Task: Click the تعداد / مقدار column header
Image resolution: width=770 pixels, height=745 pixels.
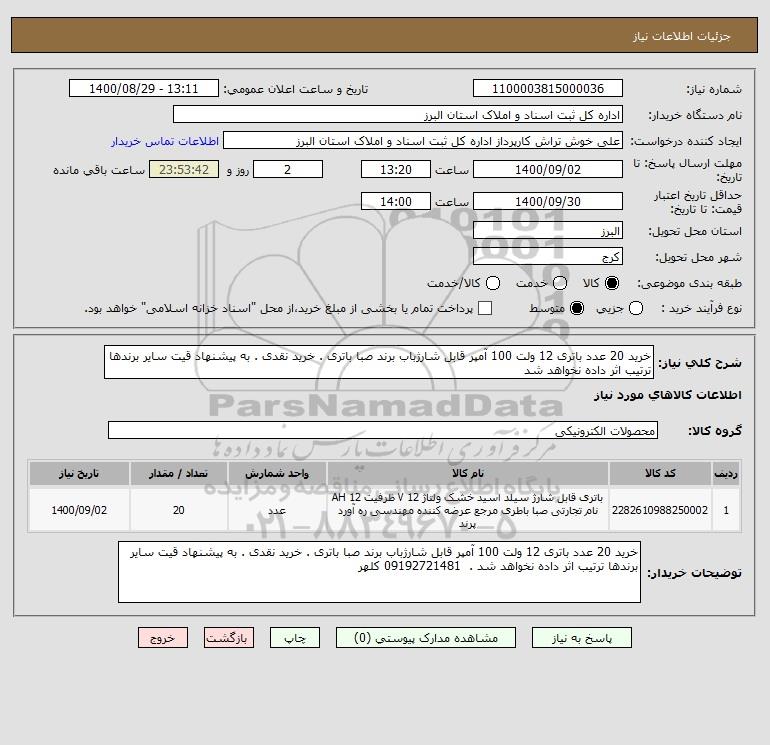Action: [179, 473]
